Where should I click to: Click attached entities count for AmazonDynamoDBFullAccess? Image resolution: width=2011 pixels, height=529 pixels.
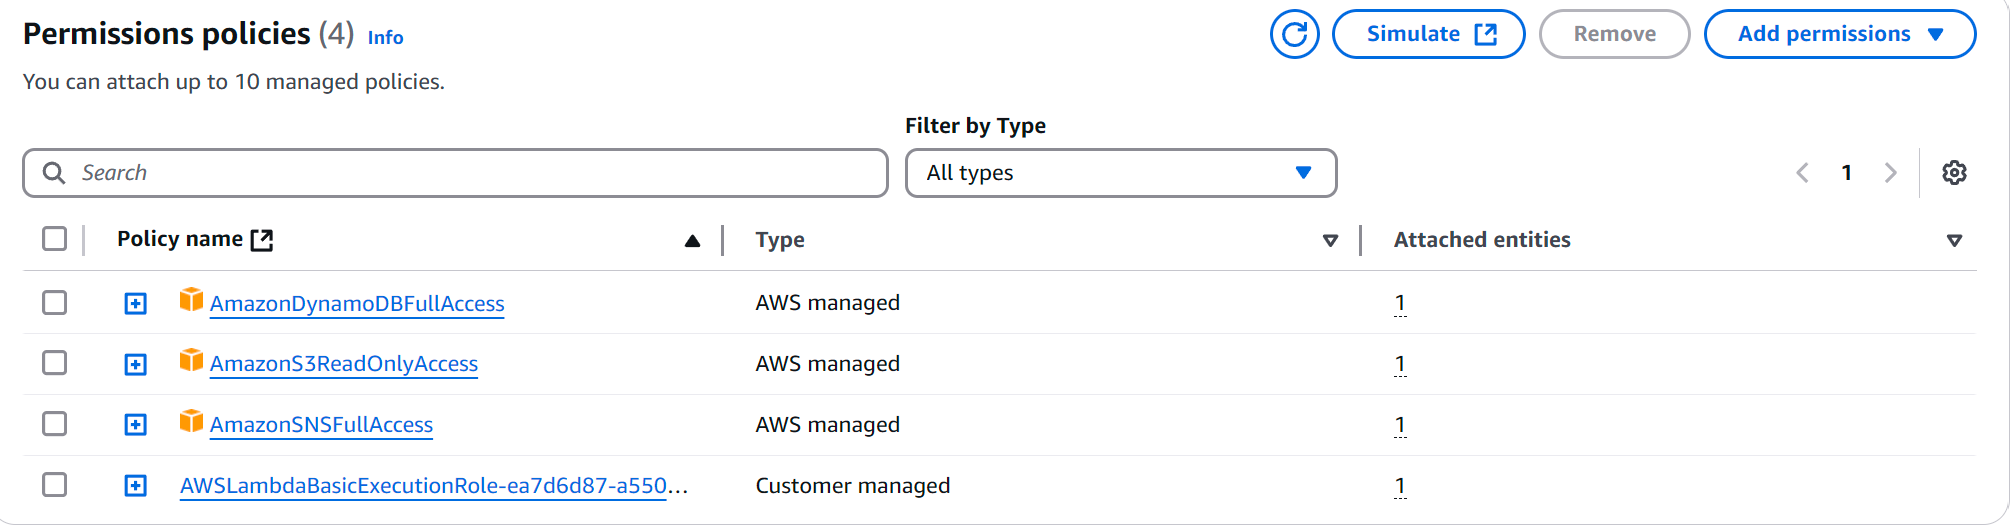pyautogui.click(x=1400, y=303)
